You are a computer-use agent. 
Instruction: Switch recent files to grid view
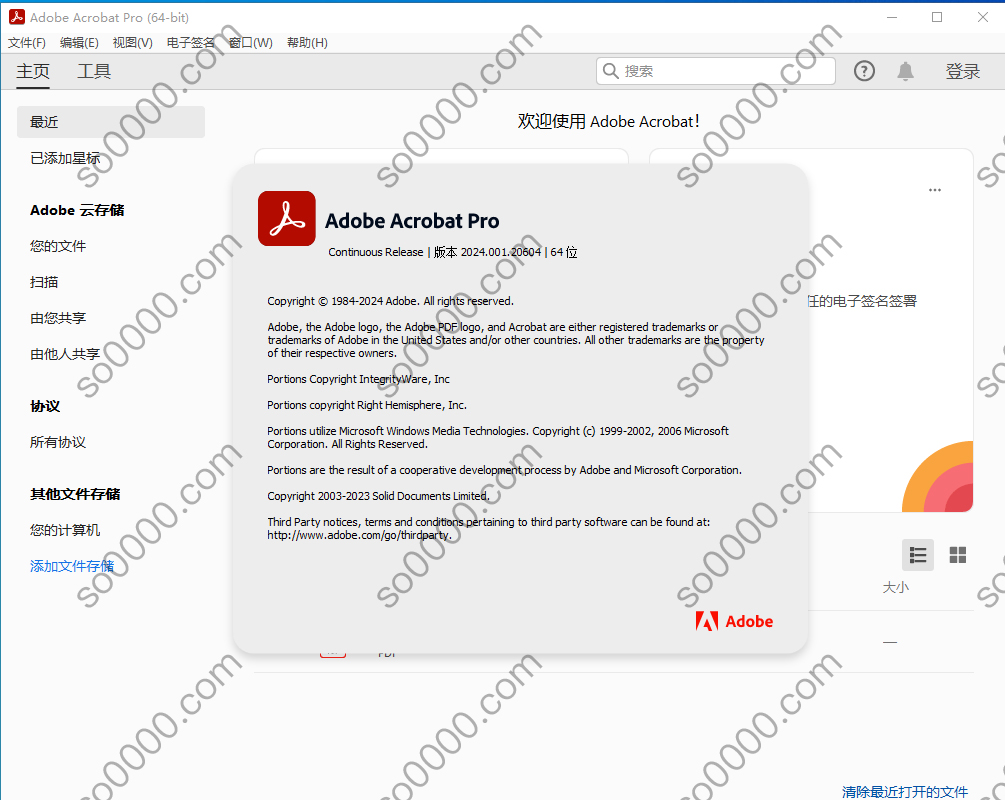[x=958, y=554]
